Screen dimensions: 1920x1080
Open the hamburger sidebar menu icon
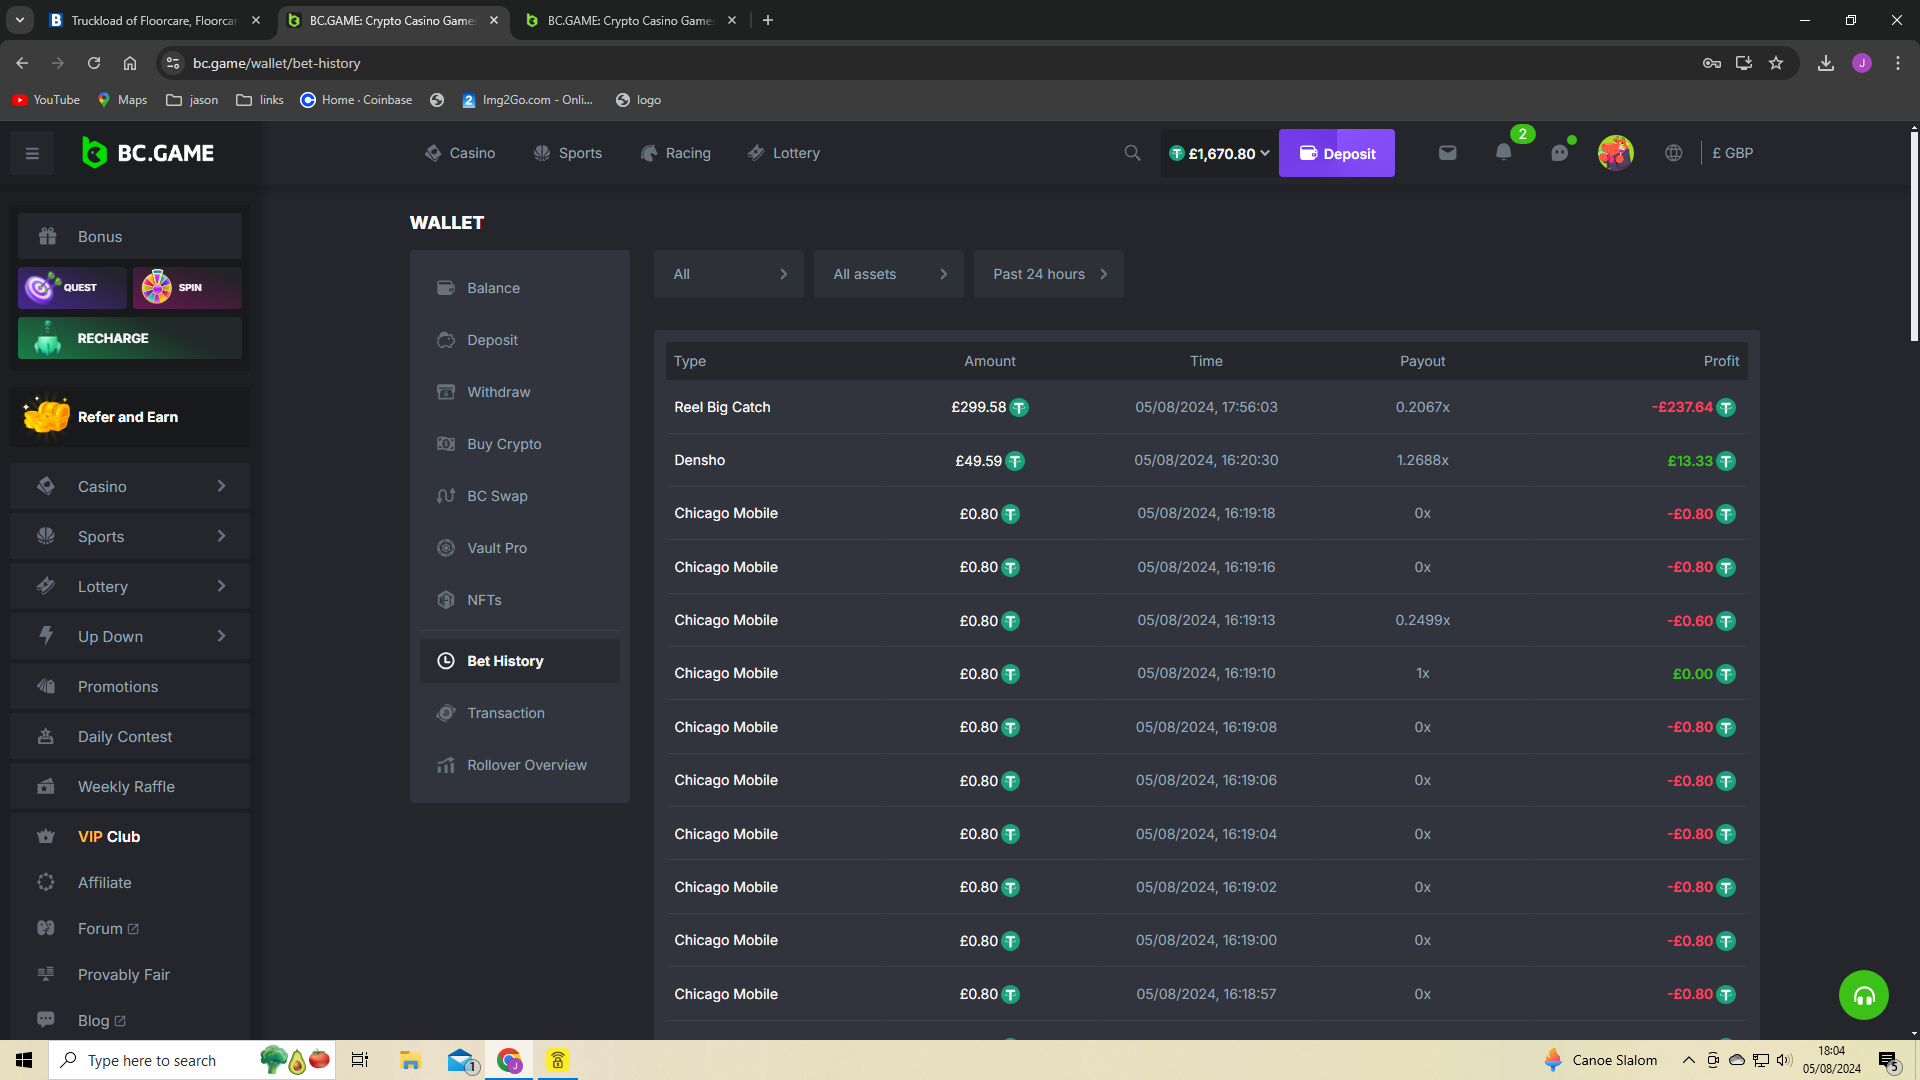coord(32,153)
